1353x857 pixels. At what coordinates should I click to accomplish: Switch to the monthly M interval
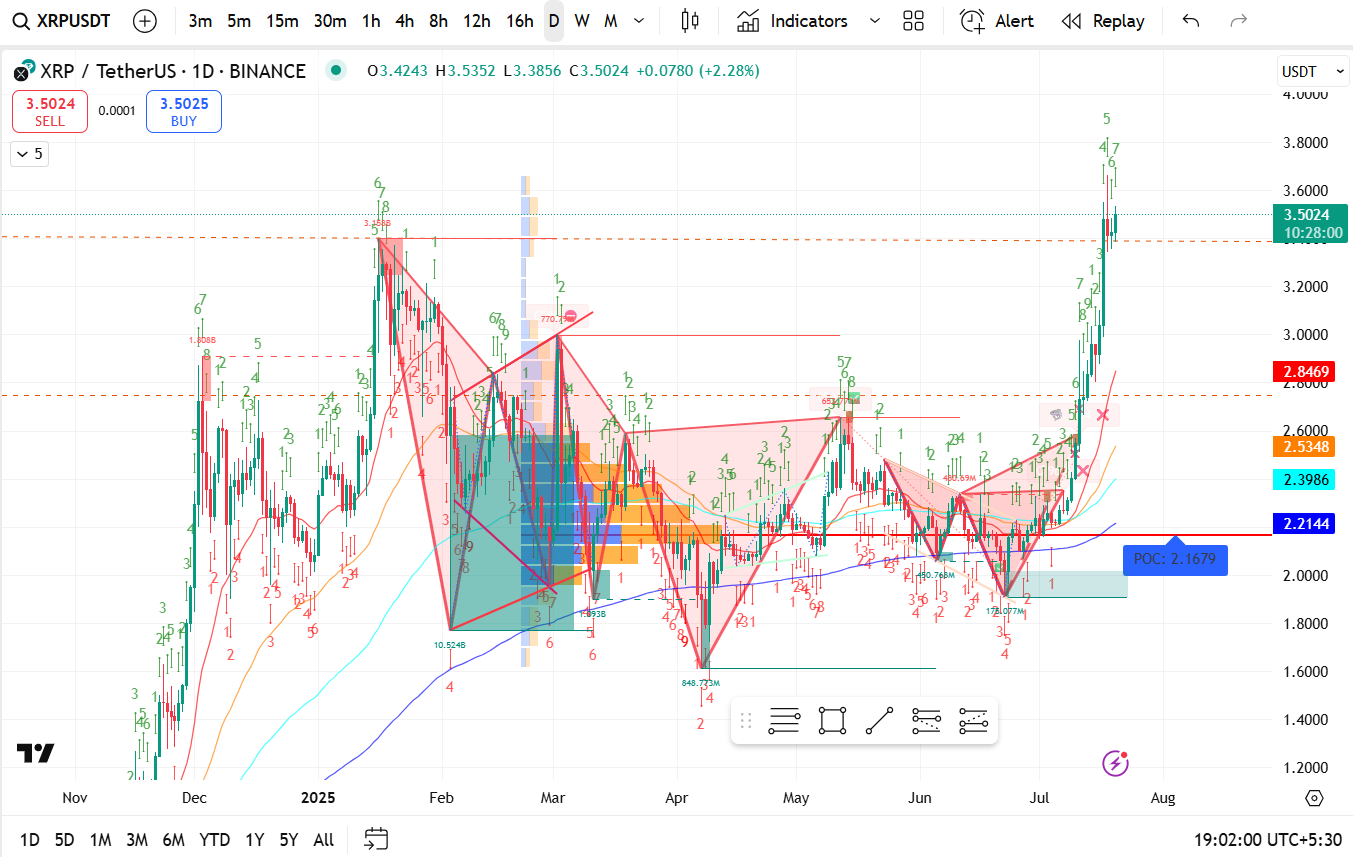point(610,21)
